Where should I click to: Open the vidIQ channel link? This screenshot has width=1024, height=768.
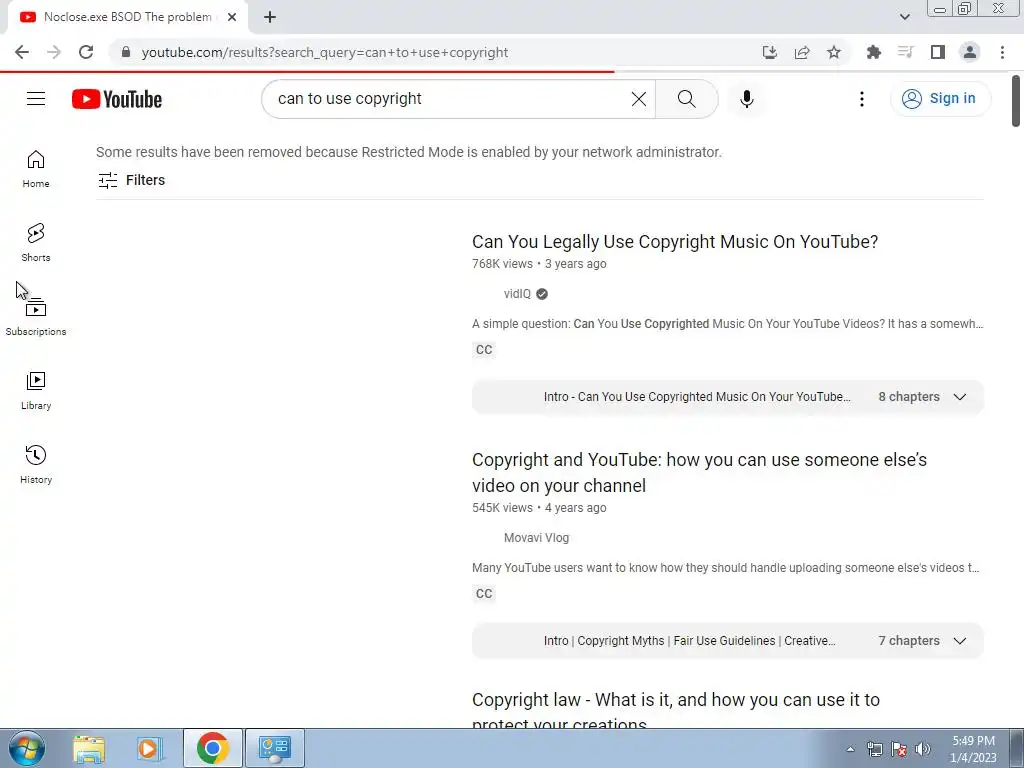tap(517, 294)
